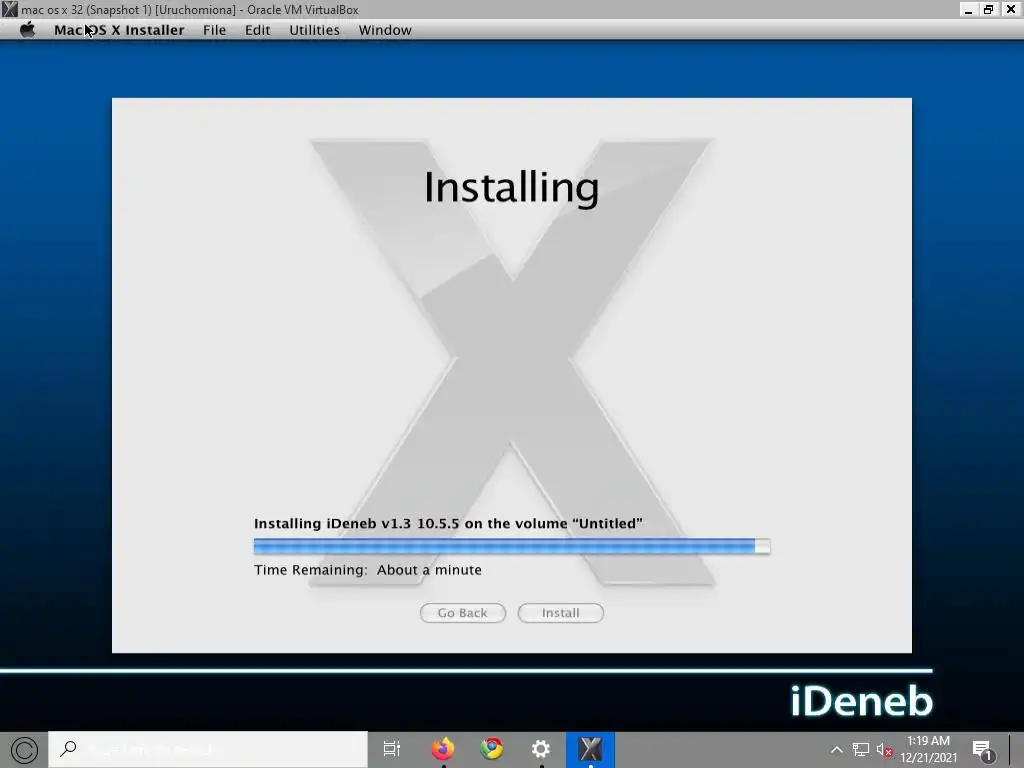Open the Utilities menu
This screenshot has height=768, width=1024.
pyautogui.click(x=314, y=30)
